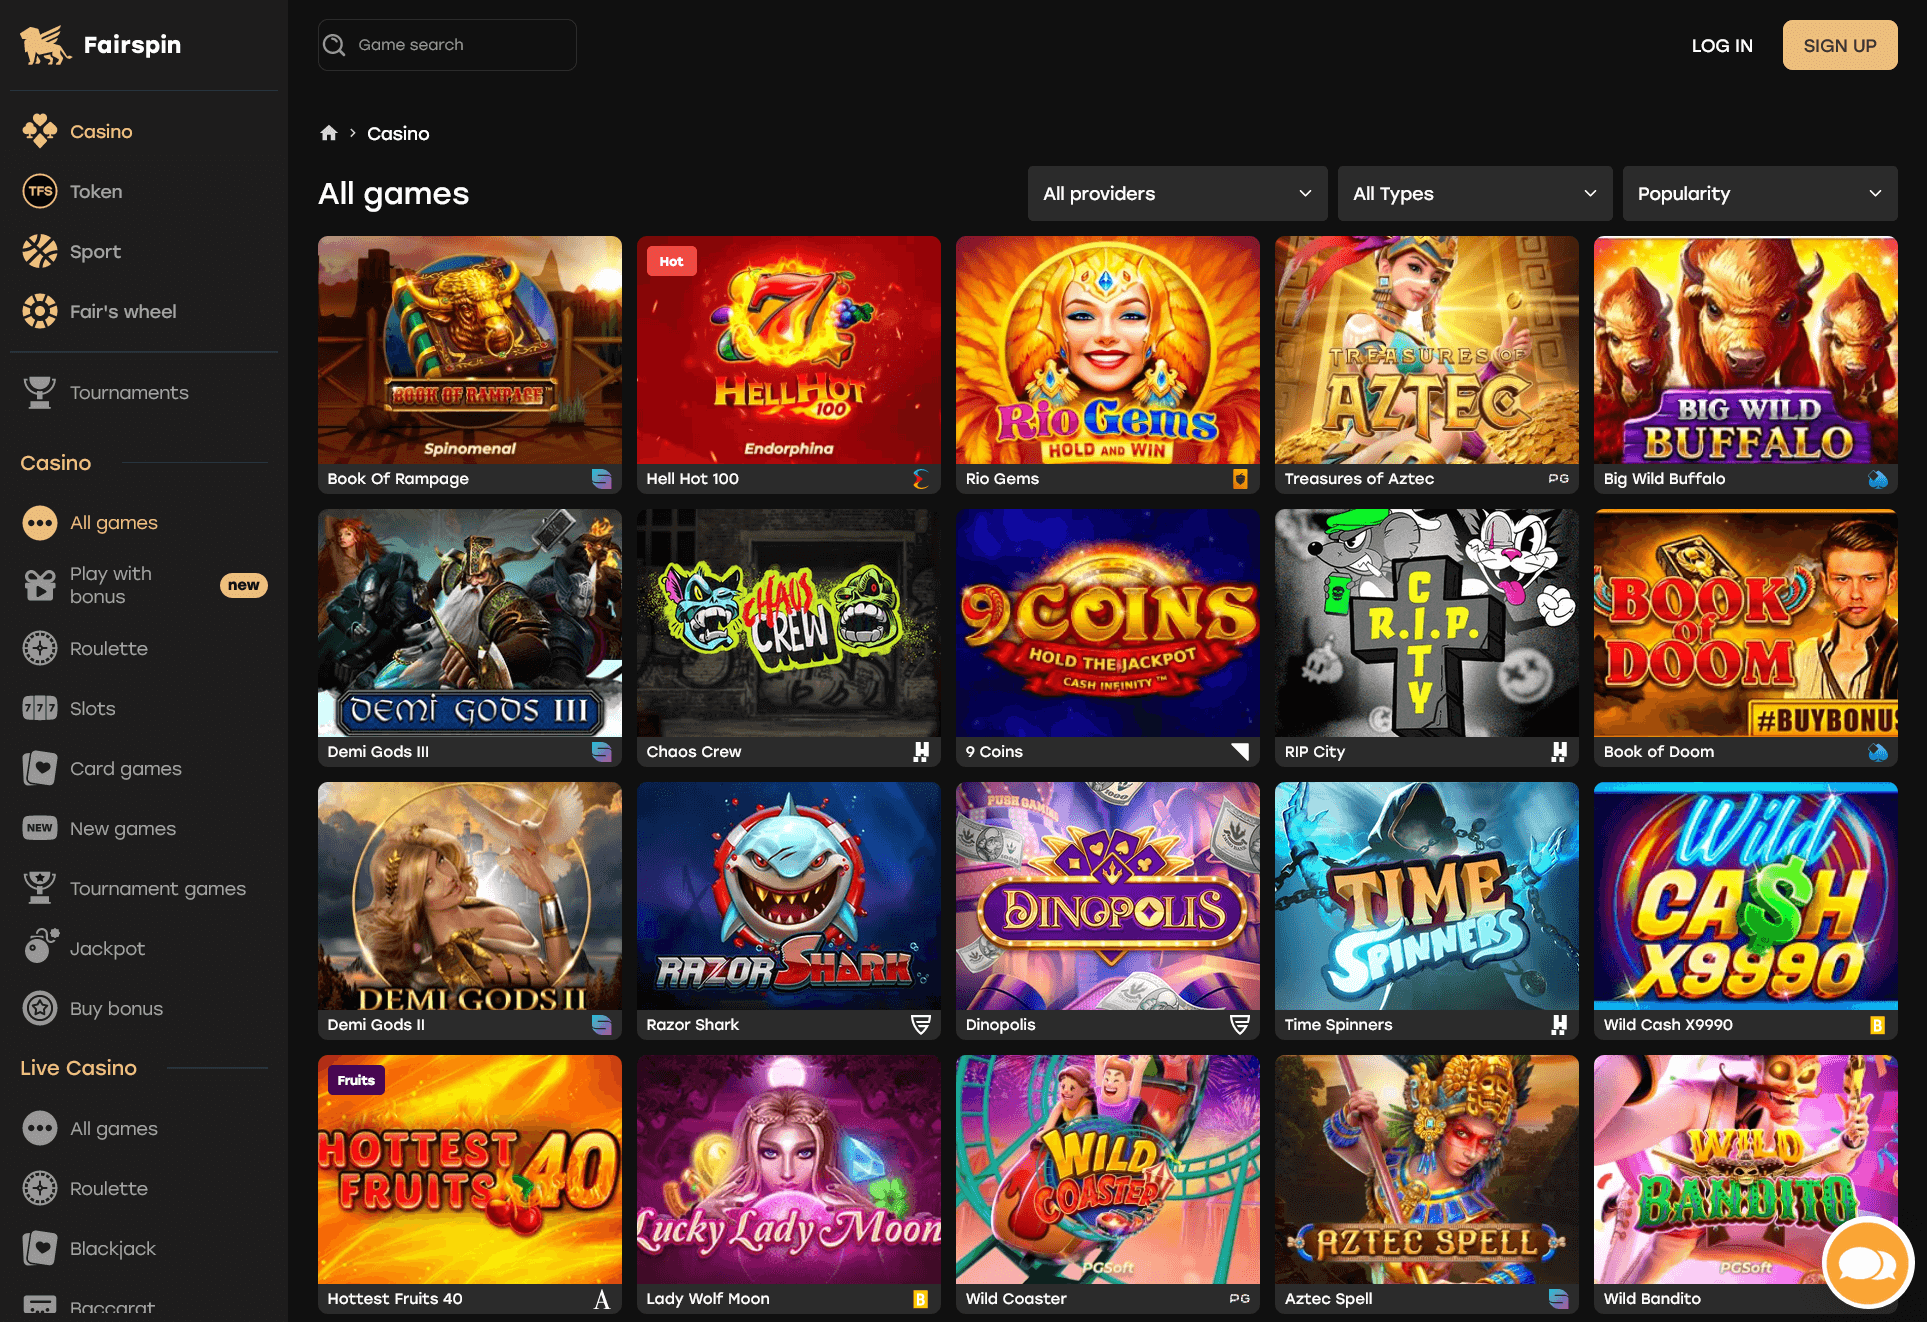The height and width of the screenshot is (1322, 1927).
Task: Open the Popularity sort dropdown
Action: coord(1759,193)
